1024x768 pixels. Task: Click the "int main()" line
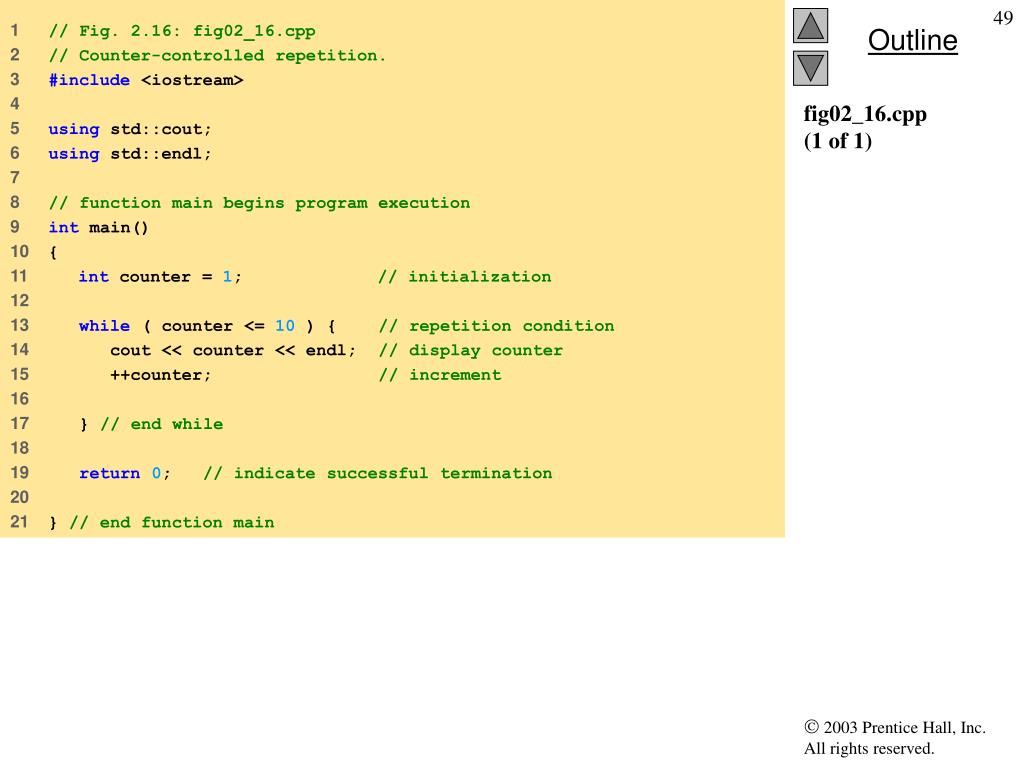tap(99, 227)
